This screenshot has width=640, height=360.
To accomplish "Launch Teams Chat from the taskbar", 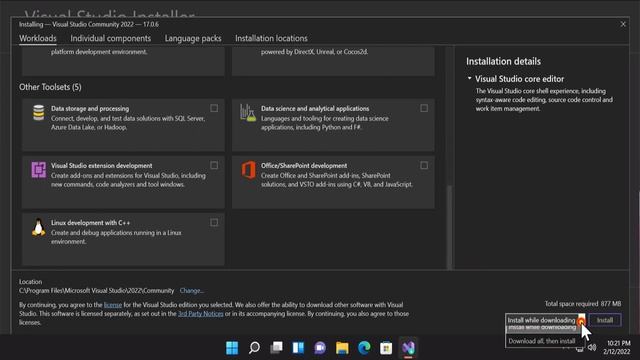I will (320, 348).
